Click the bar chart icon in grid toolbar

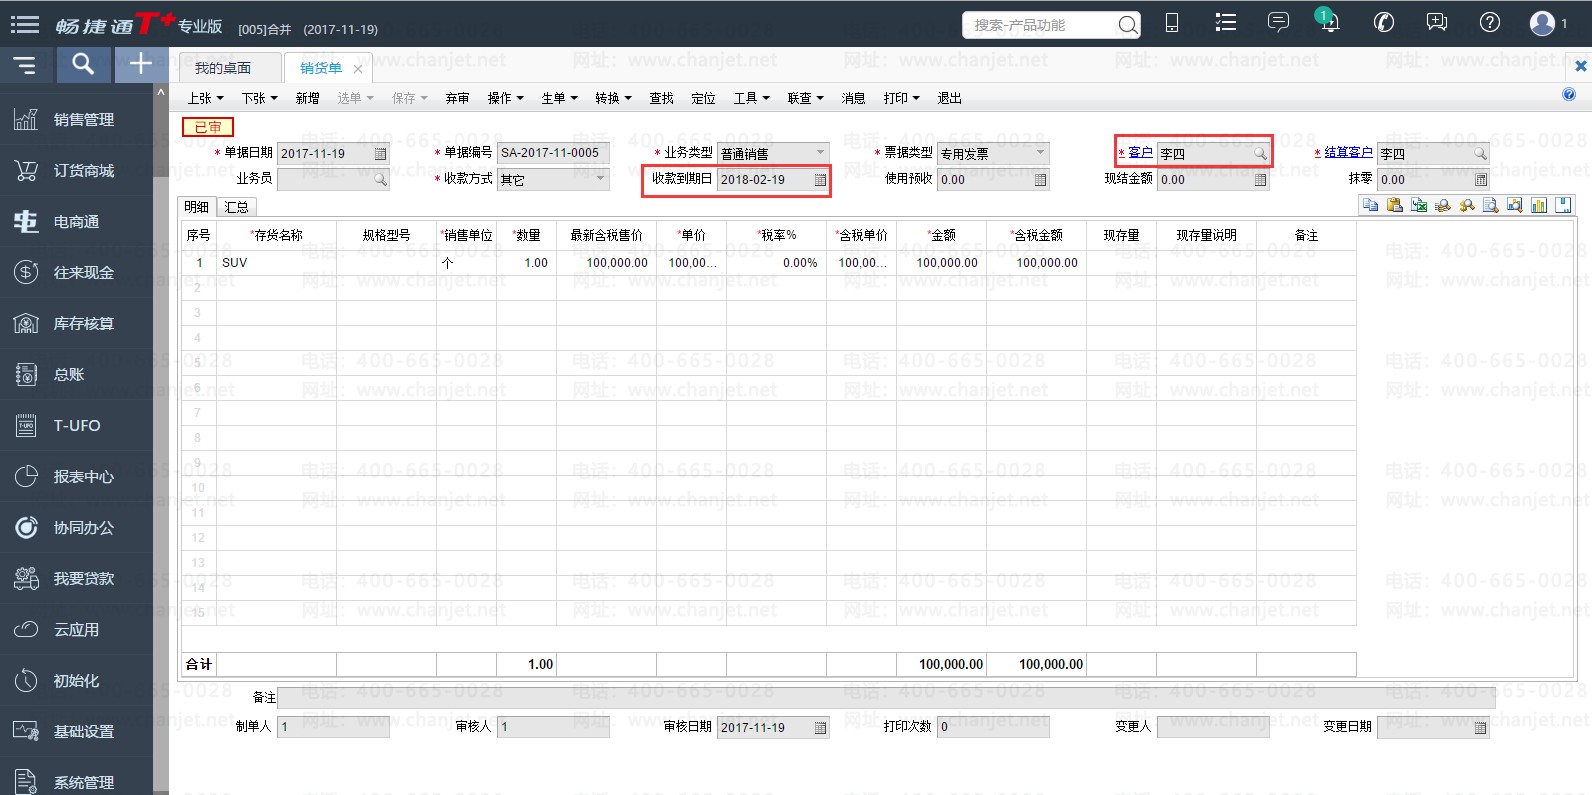pos(1539,205)
